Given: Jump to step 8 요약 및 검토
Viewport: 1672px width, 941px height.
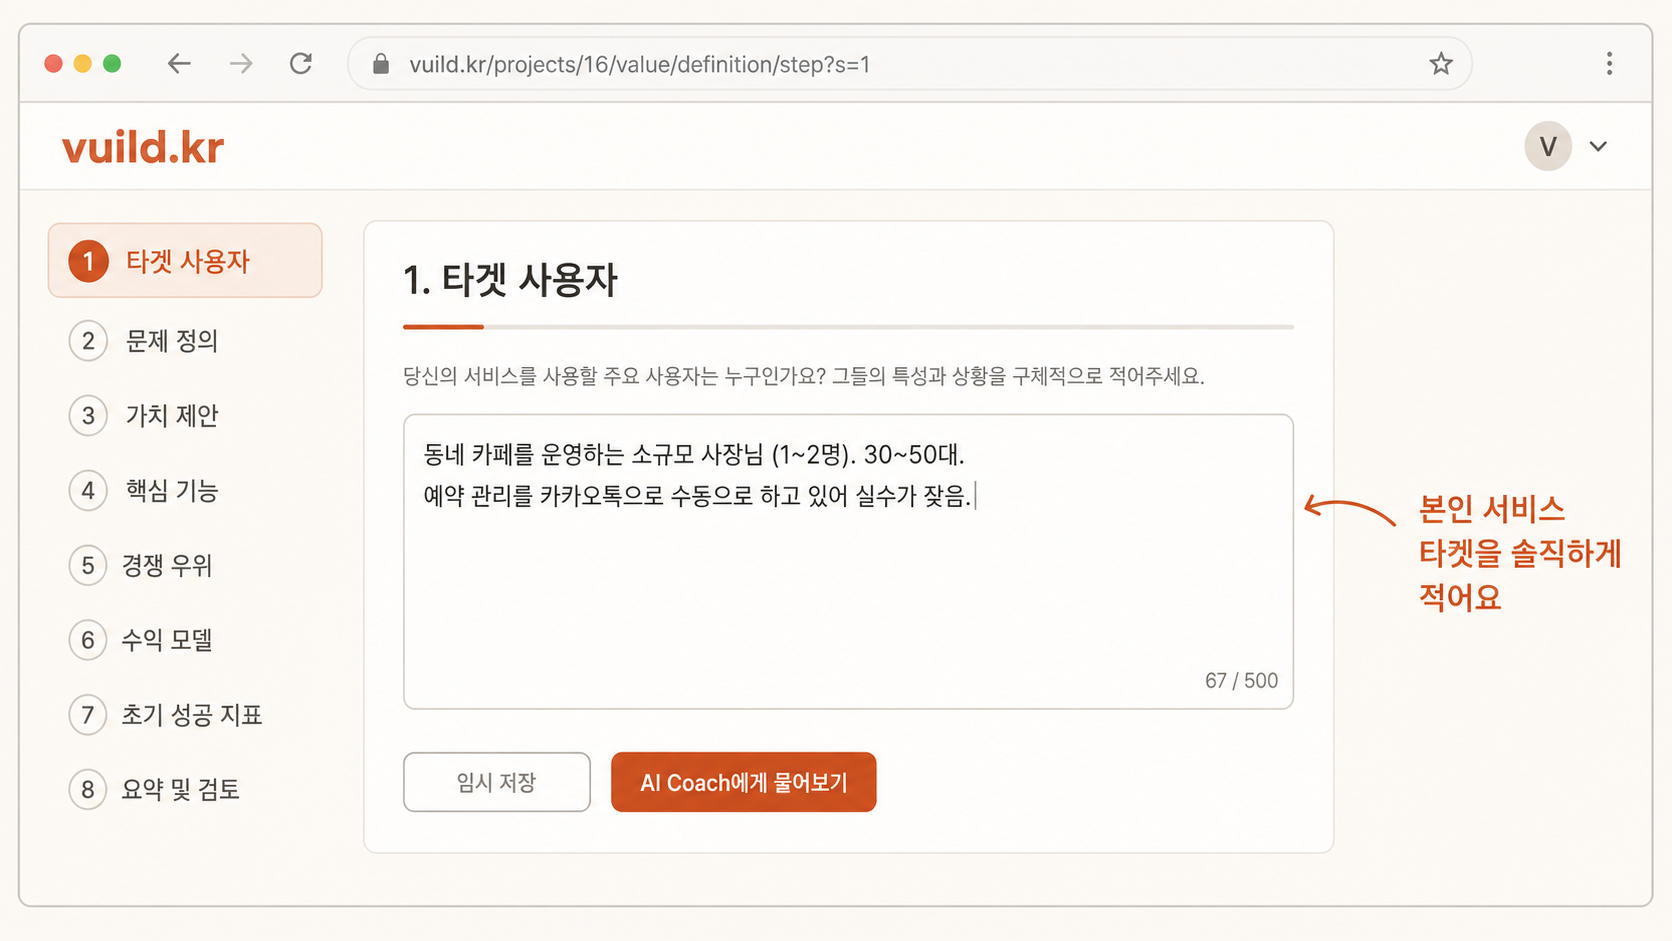Looking at the screenshot, I should (x=155, y=790).
